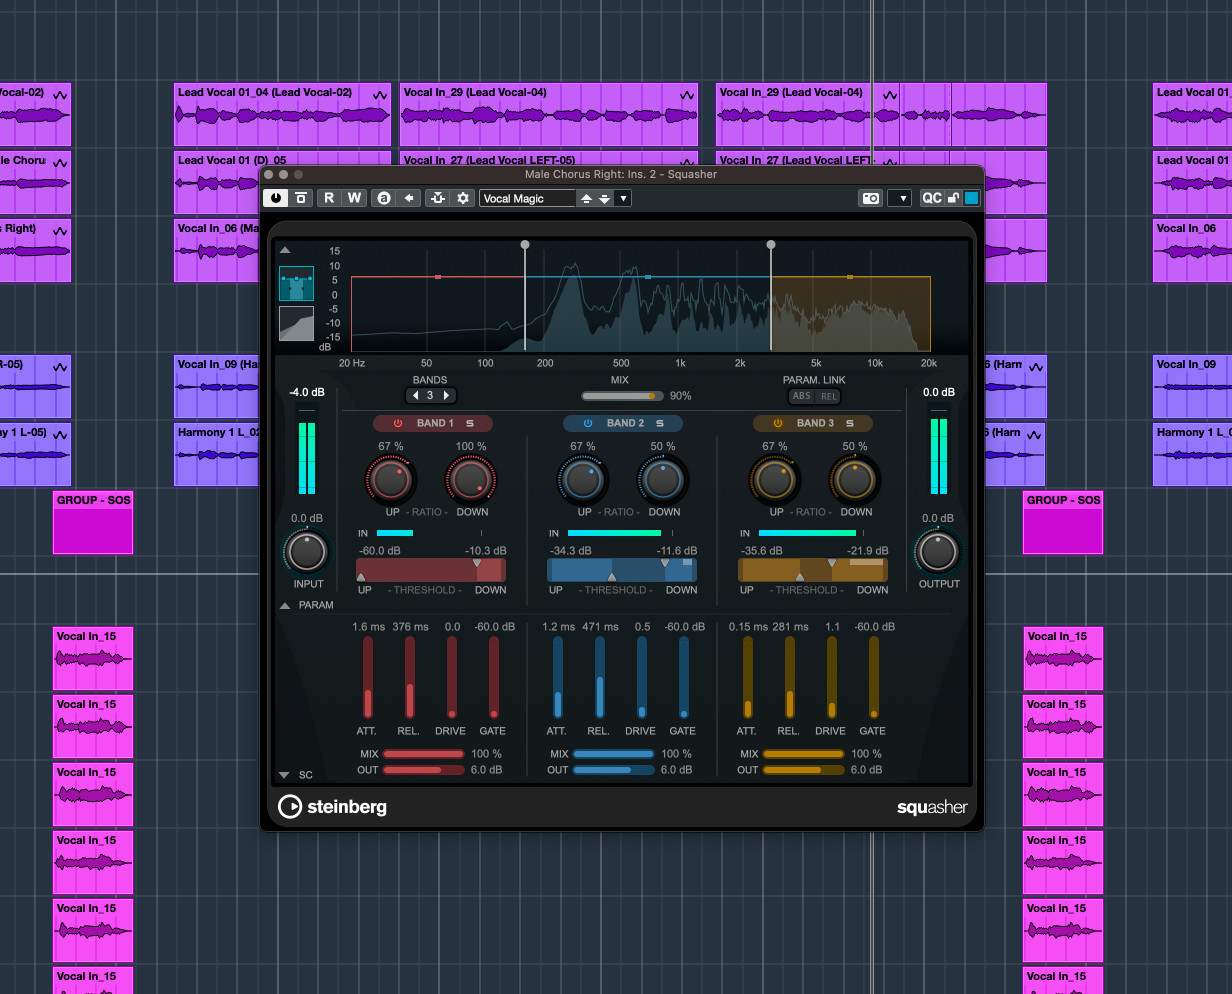The height and width of the screenshot is (994, 1232).
Task: Toggle the plugin activate power button
Action: [x=276, y=198]
